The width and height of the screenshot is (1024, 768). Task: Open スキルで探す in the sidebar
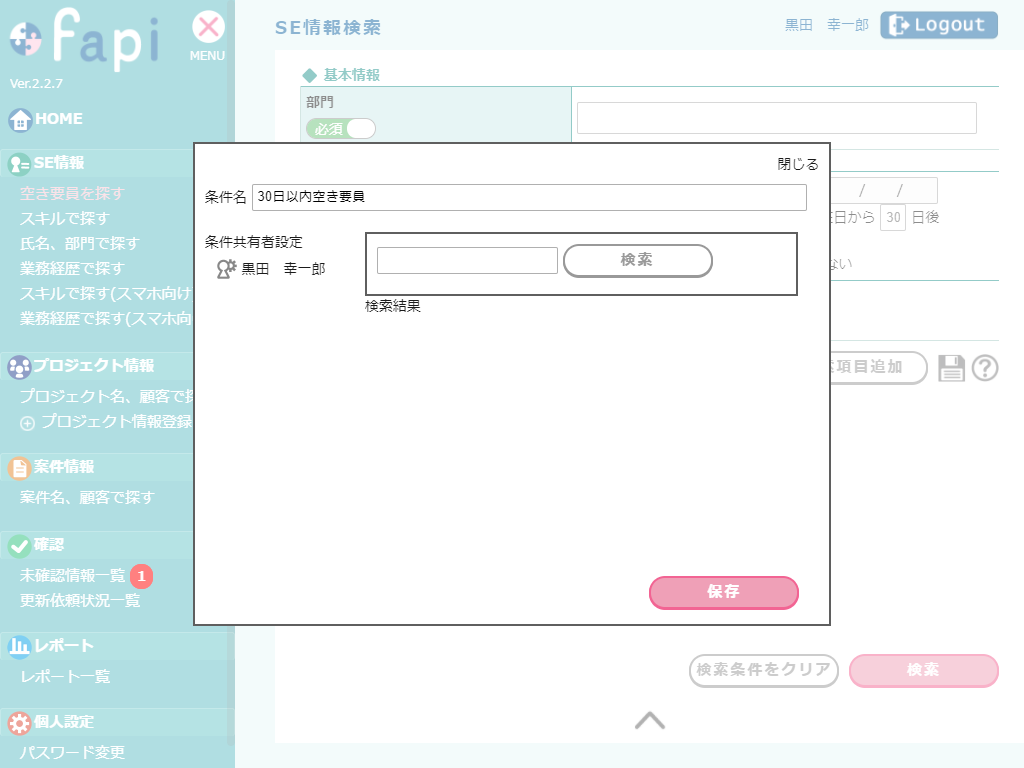pos(65,218)
